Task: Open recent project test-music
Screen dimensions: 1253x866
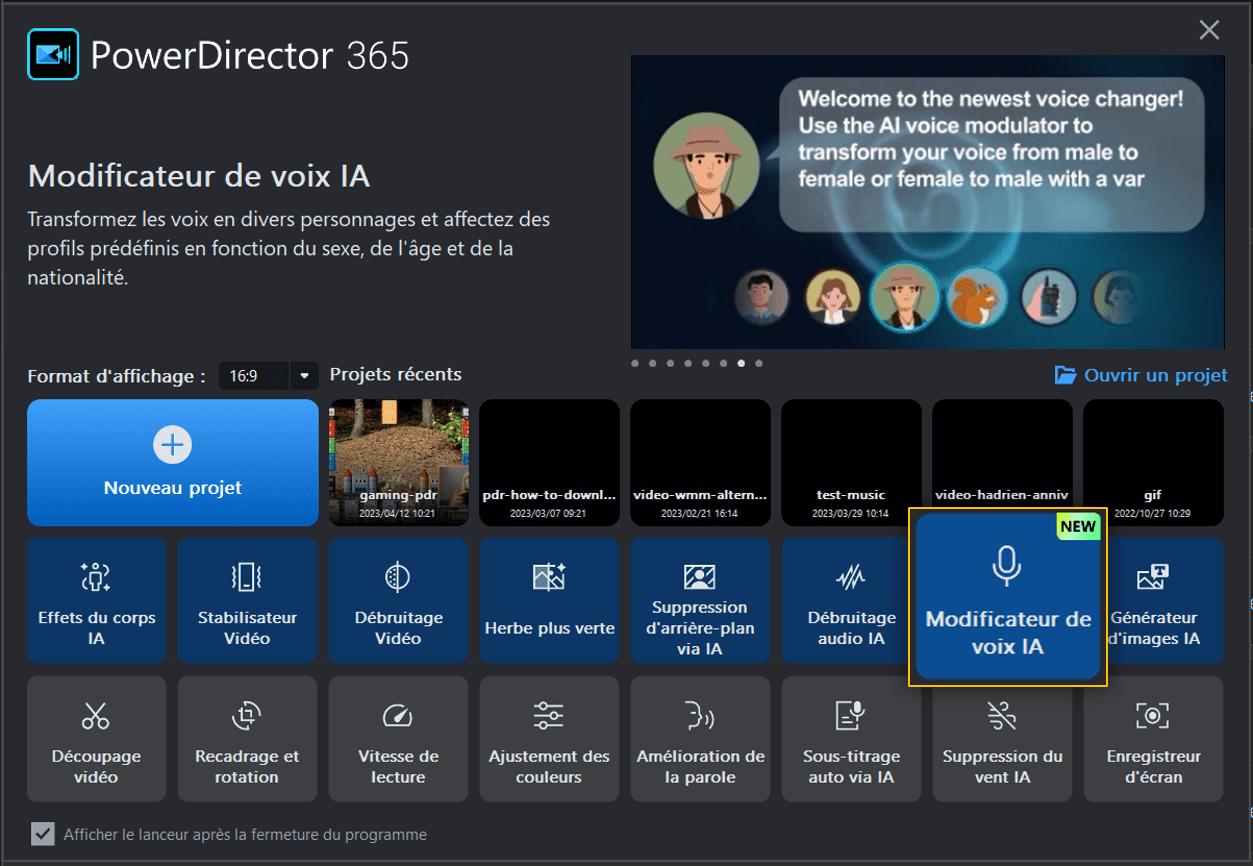Action: (x=851, y=463)
